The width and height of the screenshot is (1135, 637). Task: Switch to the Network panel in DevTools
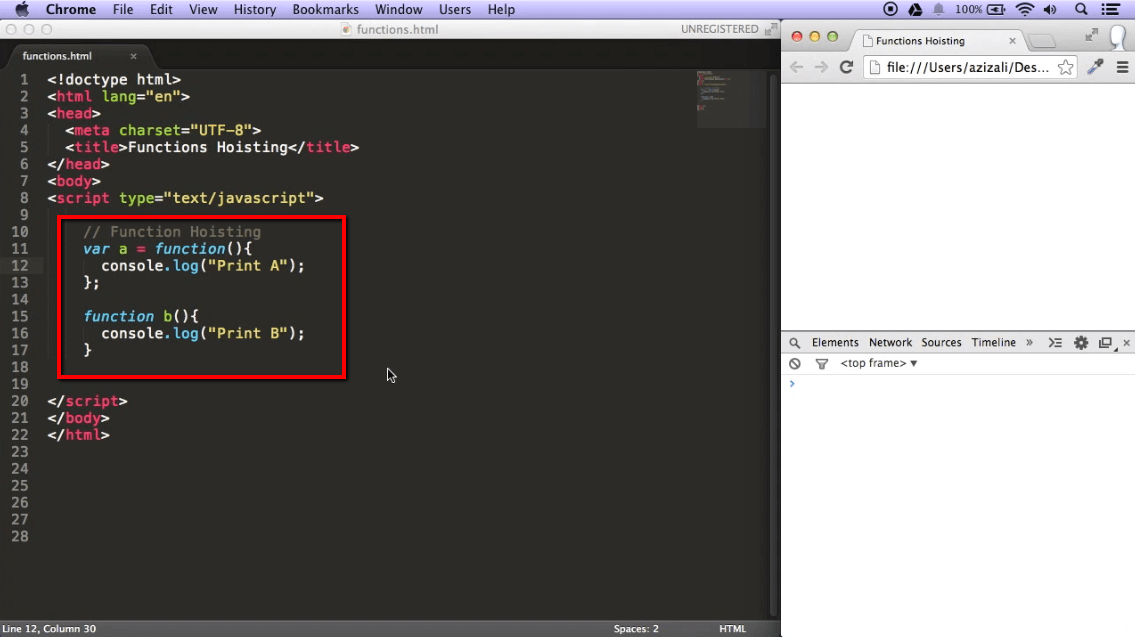point(890,342)
